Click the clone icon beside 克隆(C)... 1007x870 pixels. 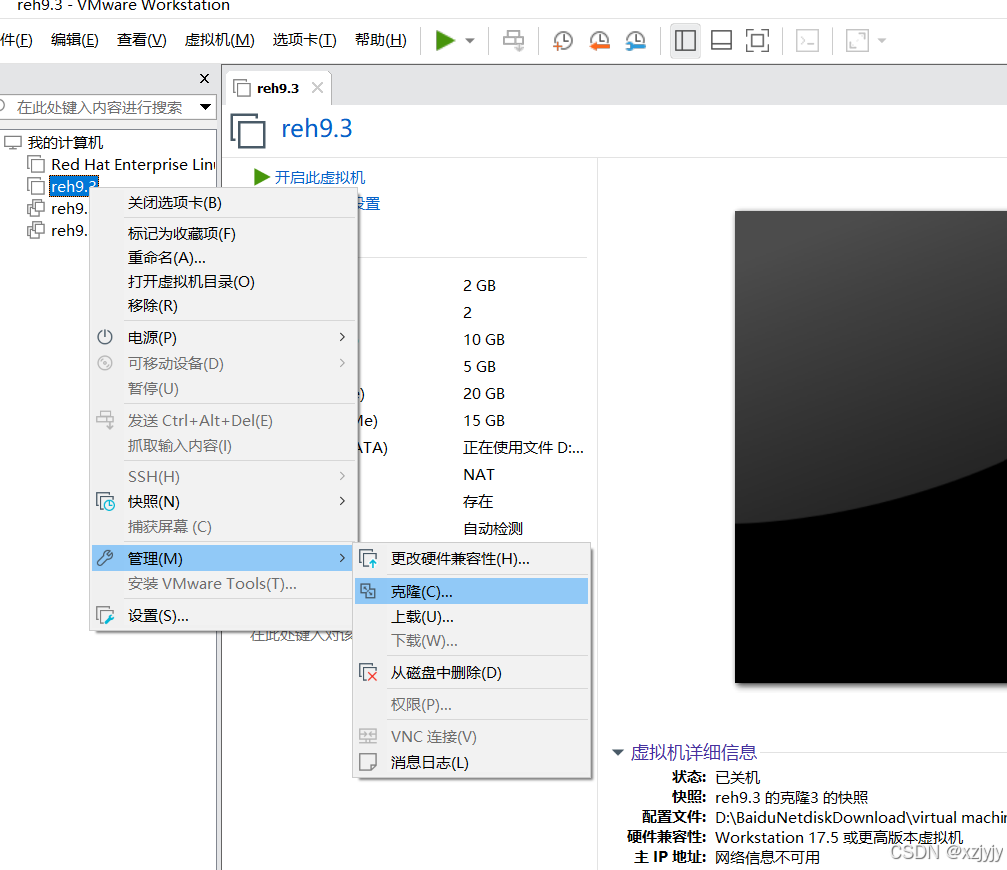tap(368, 591)
